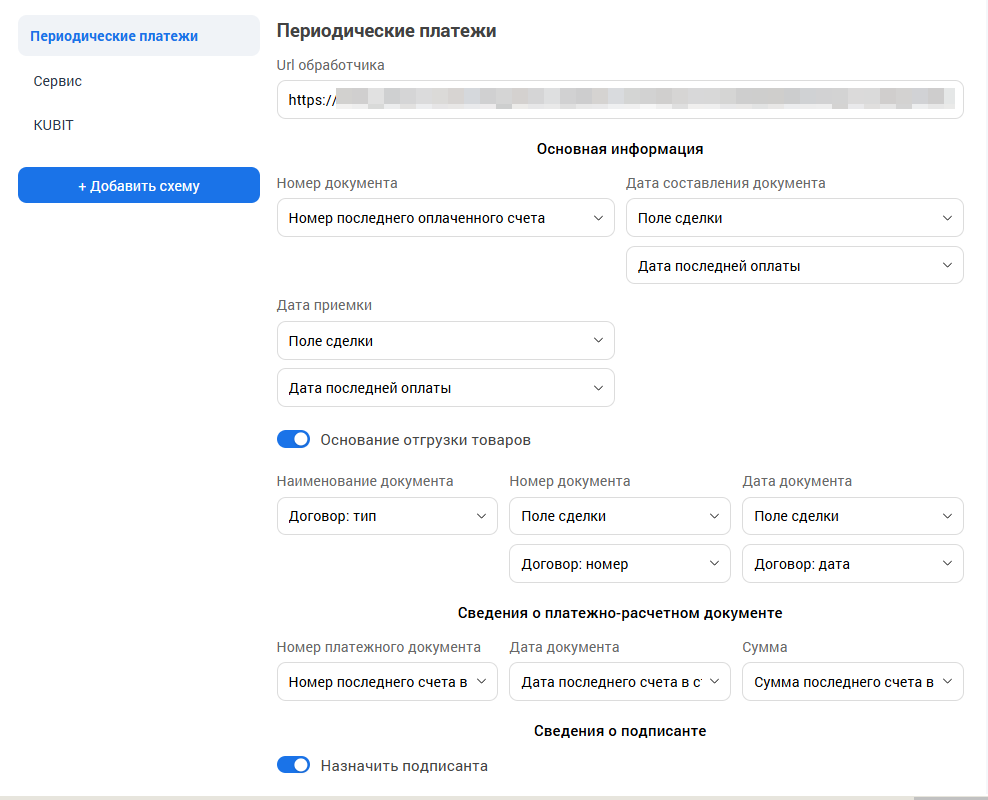The width and height of the screenshot is (988, 800).
Task: Toggle the Основание отгрузки товаров switch
Action: 294,440
